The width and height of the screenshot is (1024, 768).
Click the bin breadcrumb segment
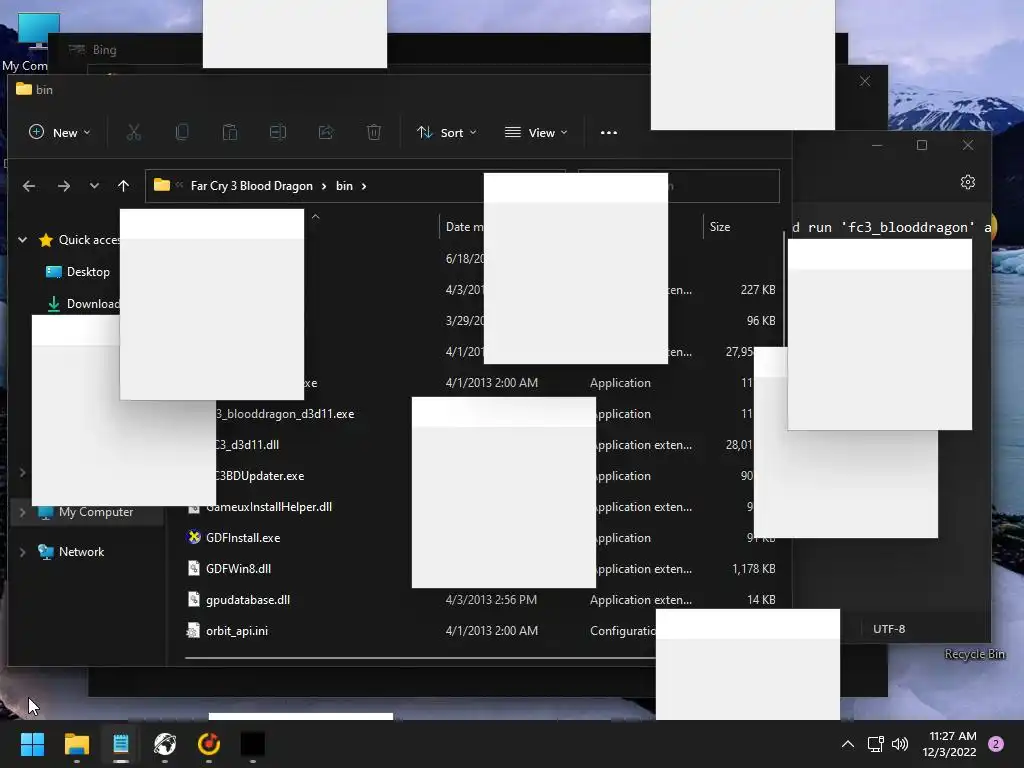[x=344, y=186]
